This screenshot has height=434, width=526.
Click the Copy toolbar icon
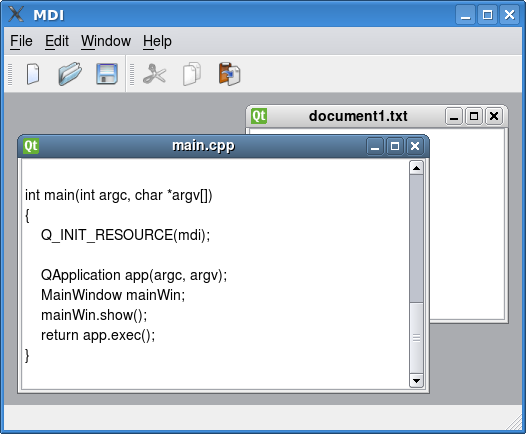192,74
